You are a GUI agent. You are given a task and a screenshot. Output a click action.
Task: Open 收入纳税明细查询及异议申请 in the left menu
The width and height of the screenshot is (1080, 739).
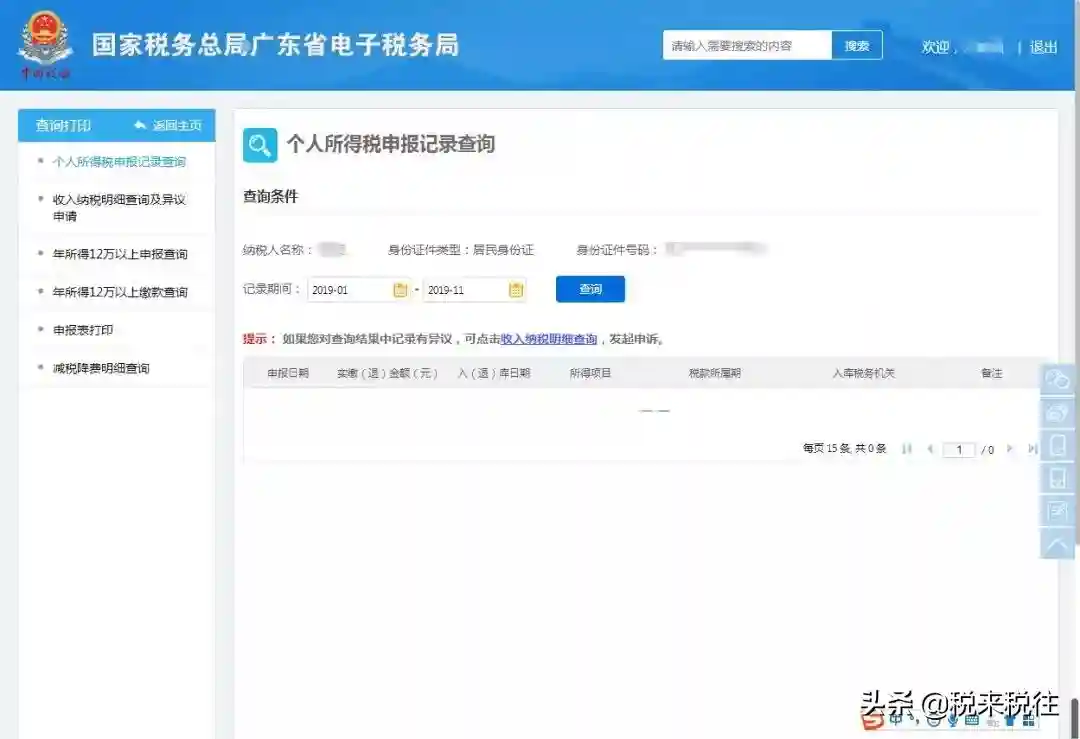pyautogui.click(x=119, y=207)
